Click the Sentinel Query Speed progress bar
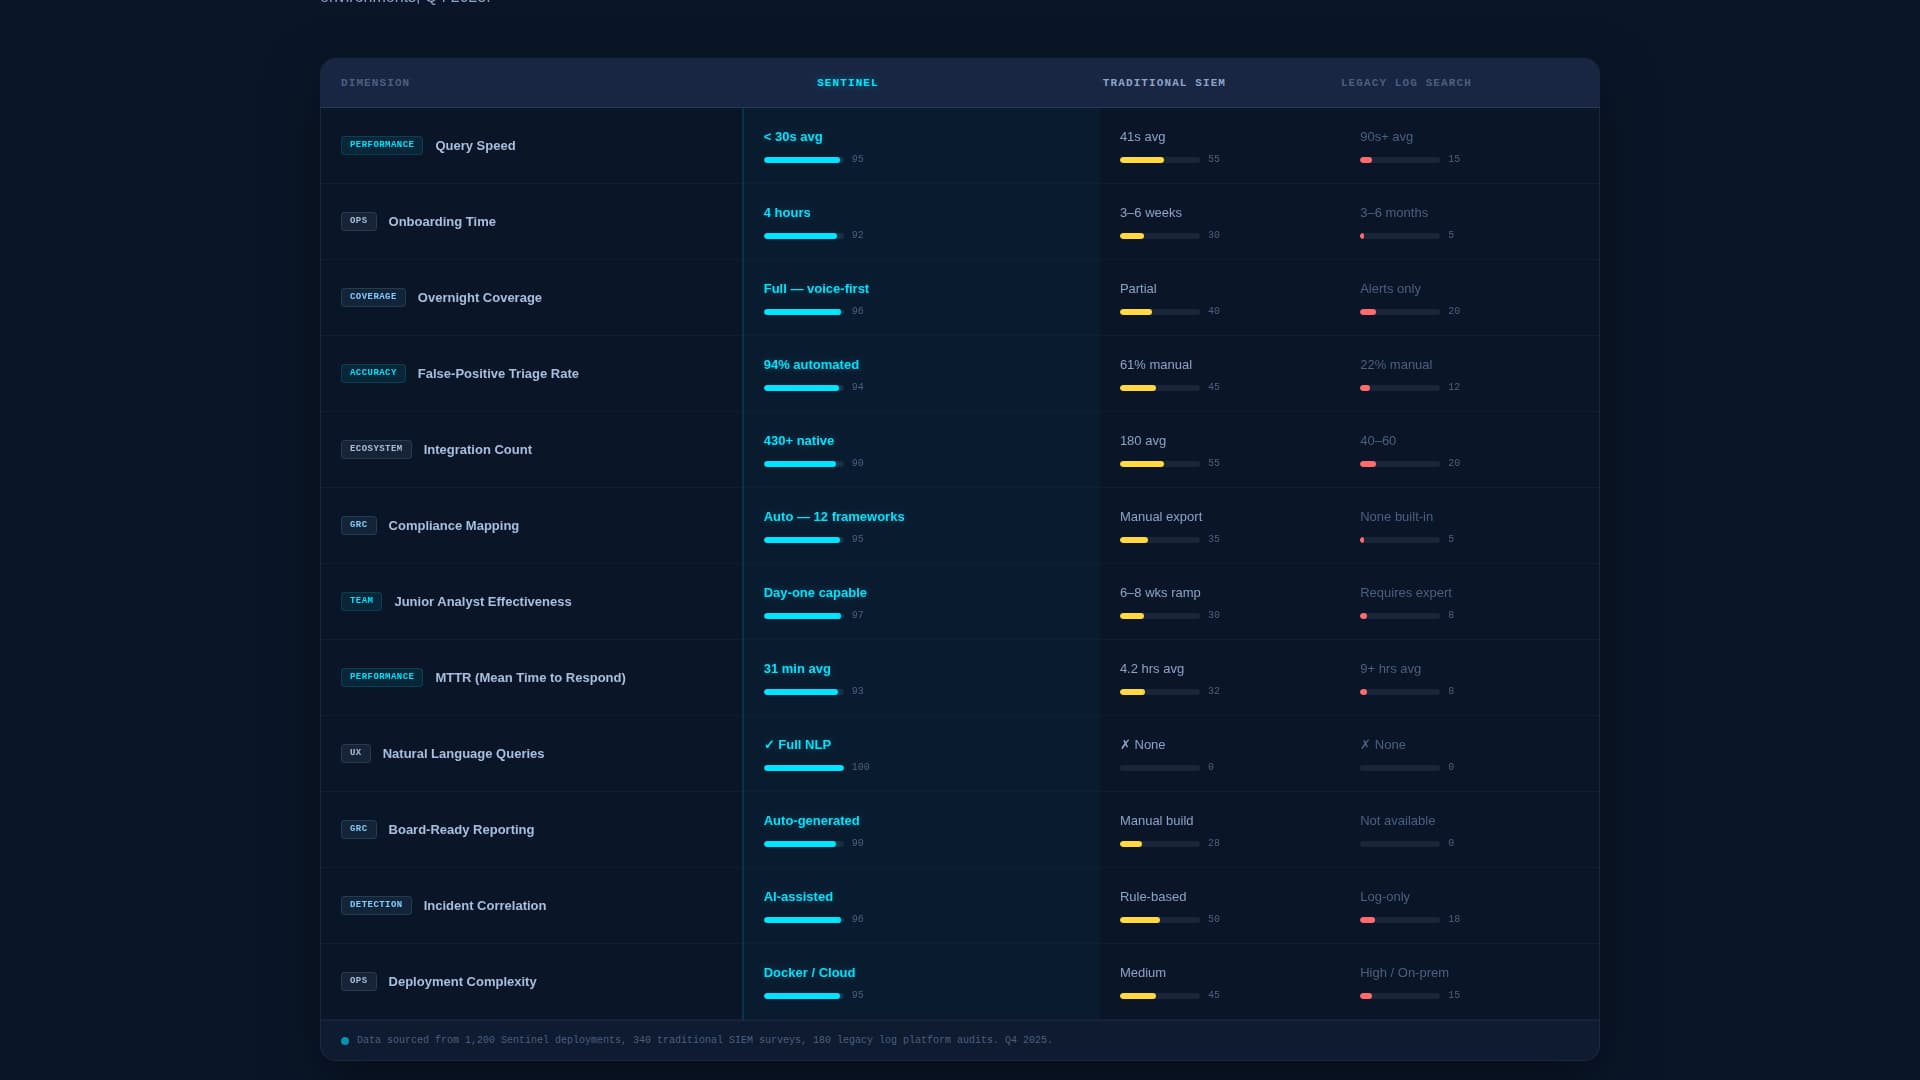Image resolution: width=1920 pixels, height=1080 pixels. coord(803,160)
